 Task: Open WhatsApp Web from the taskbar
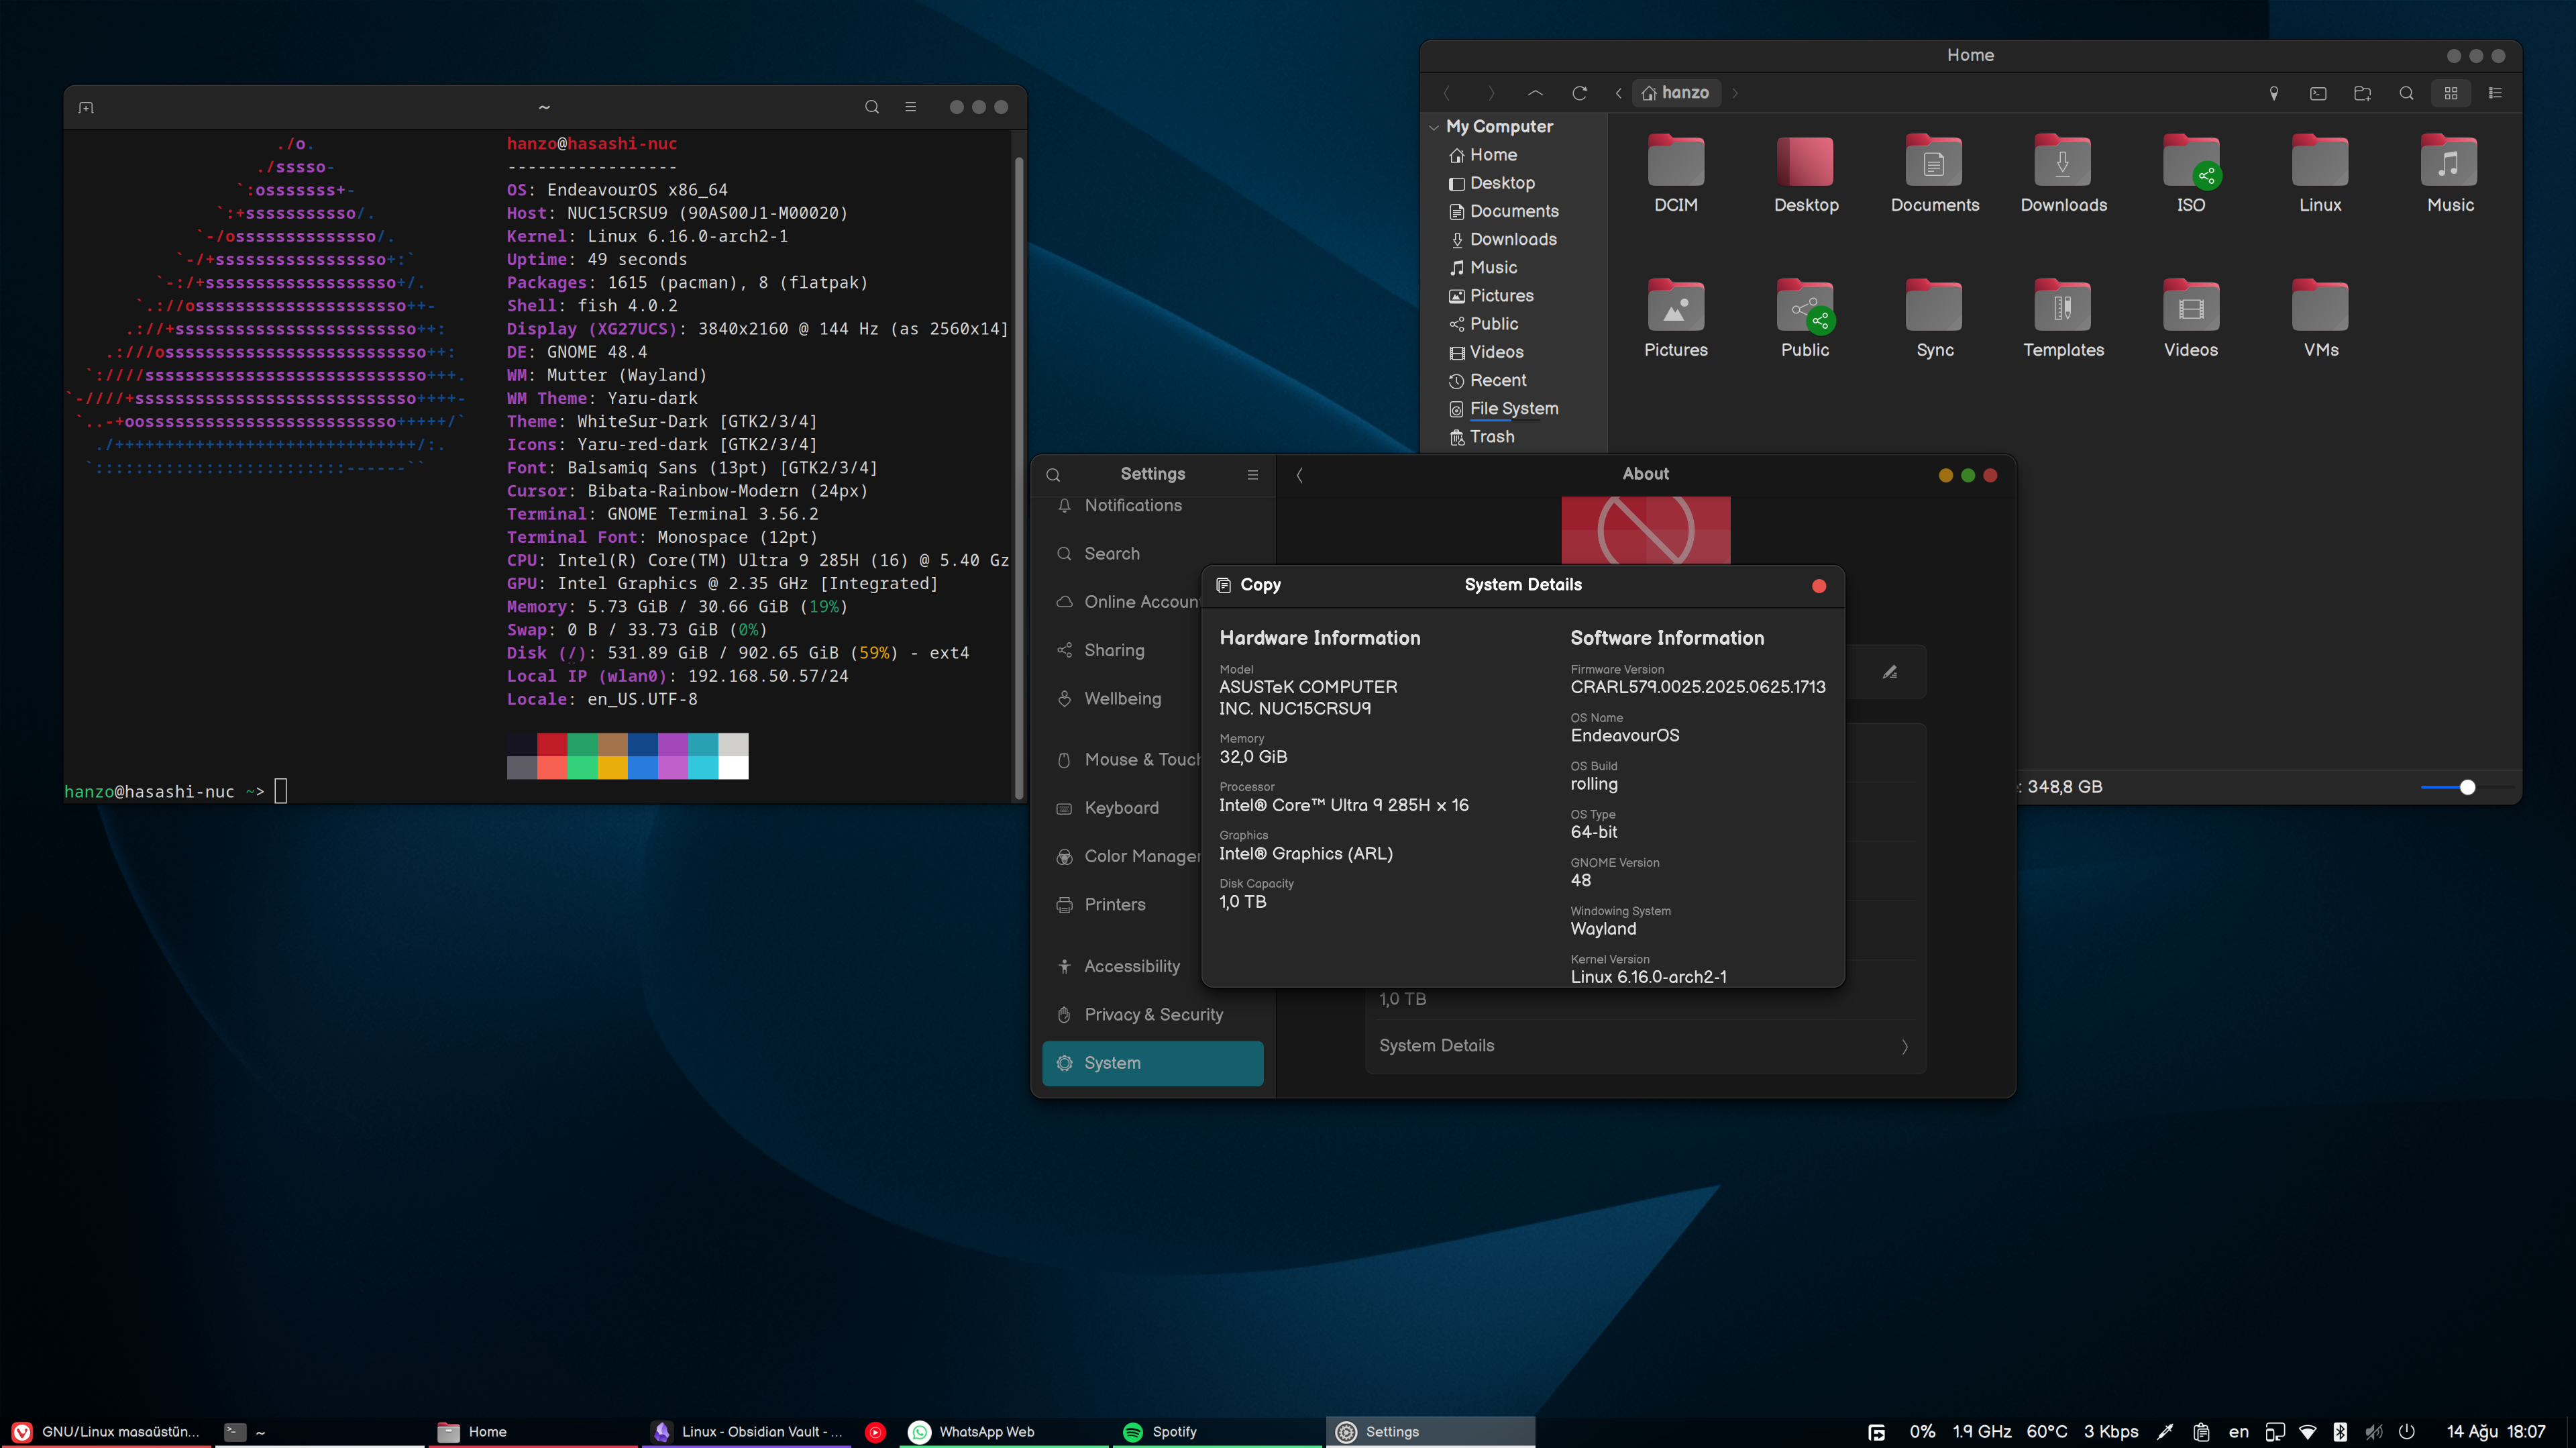pos(1003,1431)
